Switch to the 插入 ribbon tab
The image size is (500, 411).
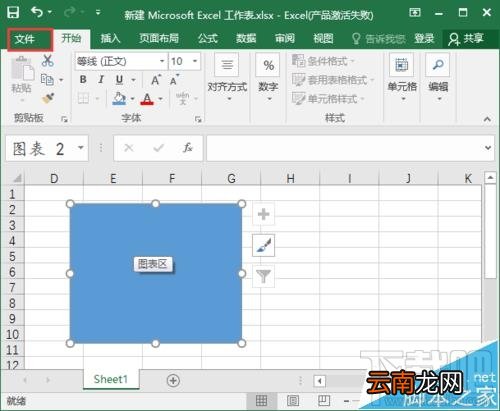[110, 39]
